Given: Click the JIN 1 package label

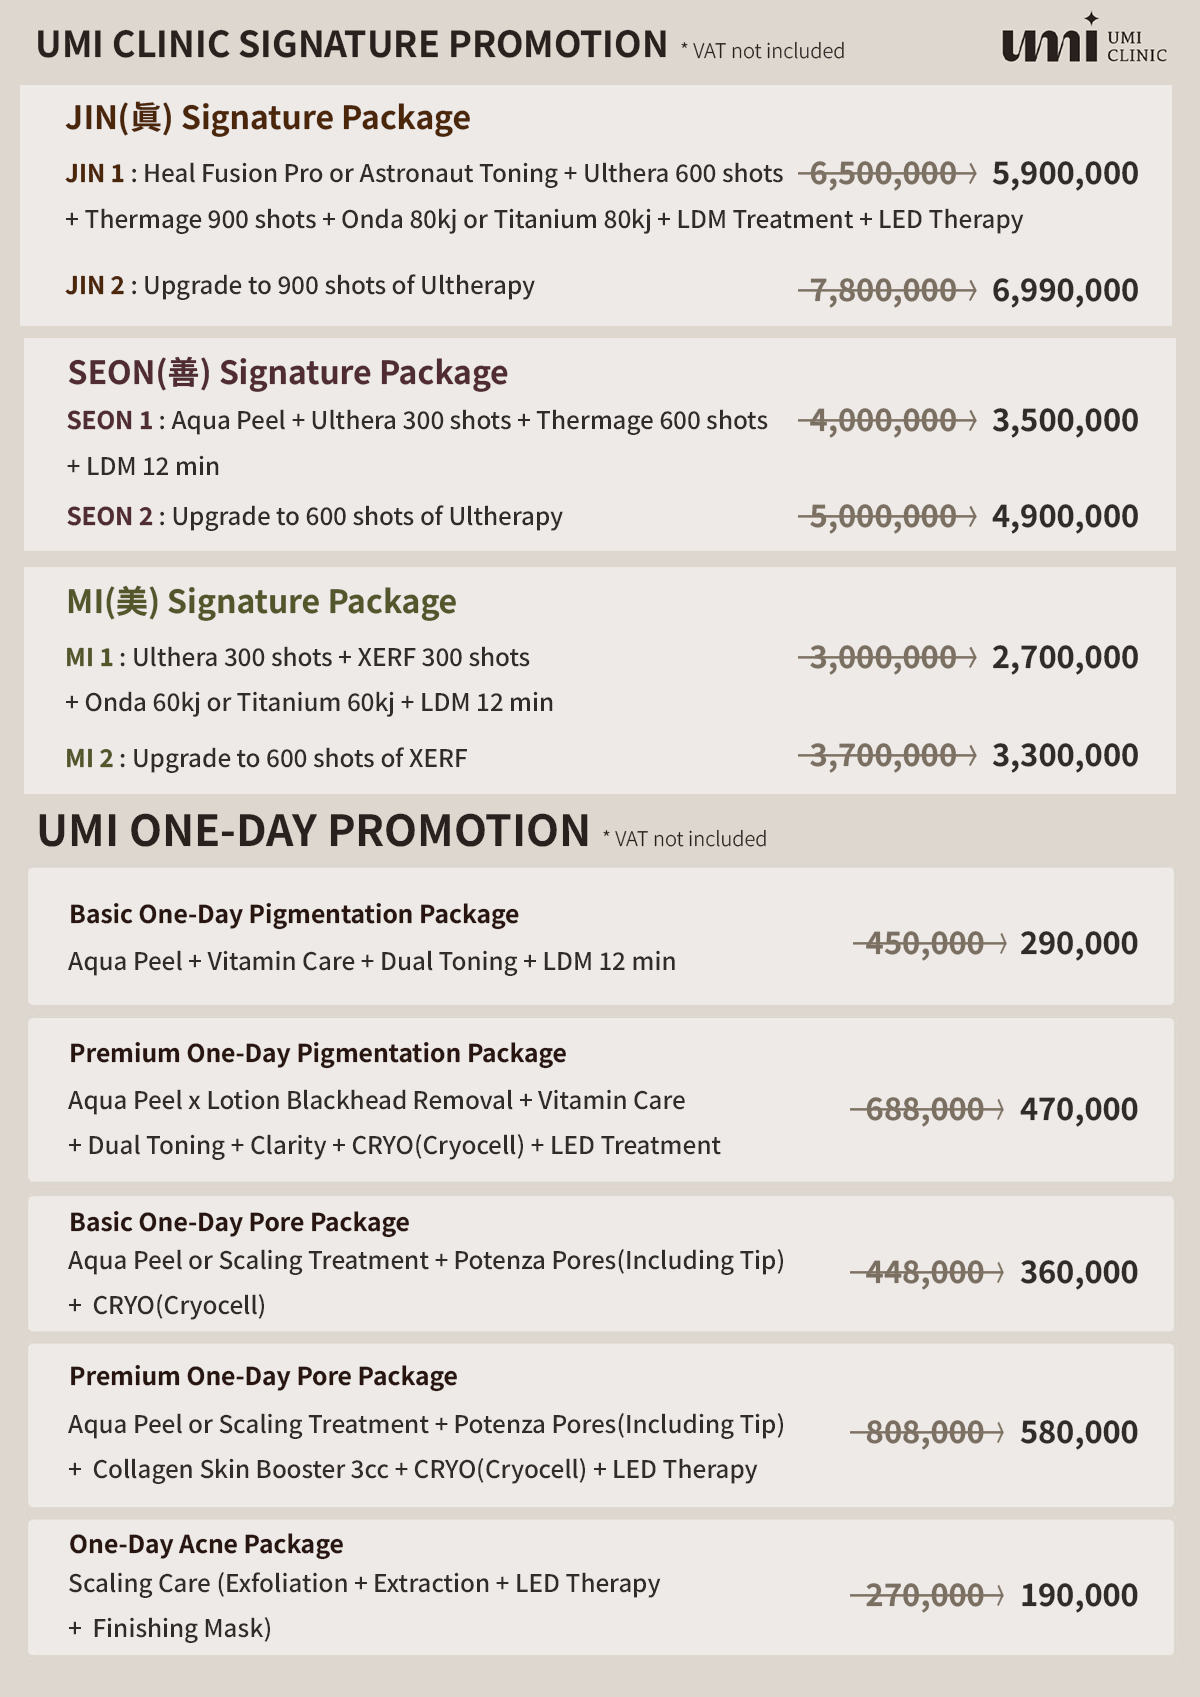Looking at the screenshot, I should coord(95,173).
